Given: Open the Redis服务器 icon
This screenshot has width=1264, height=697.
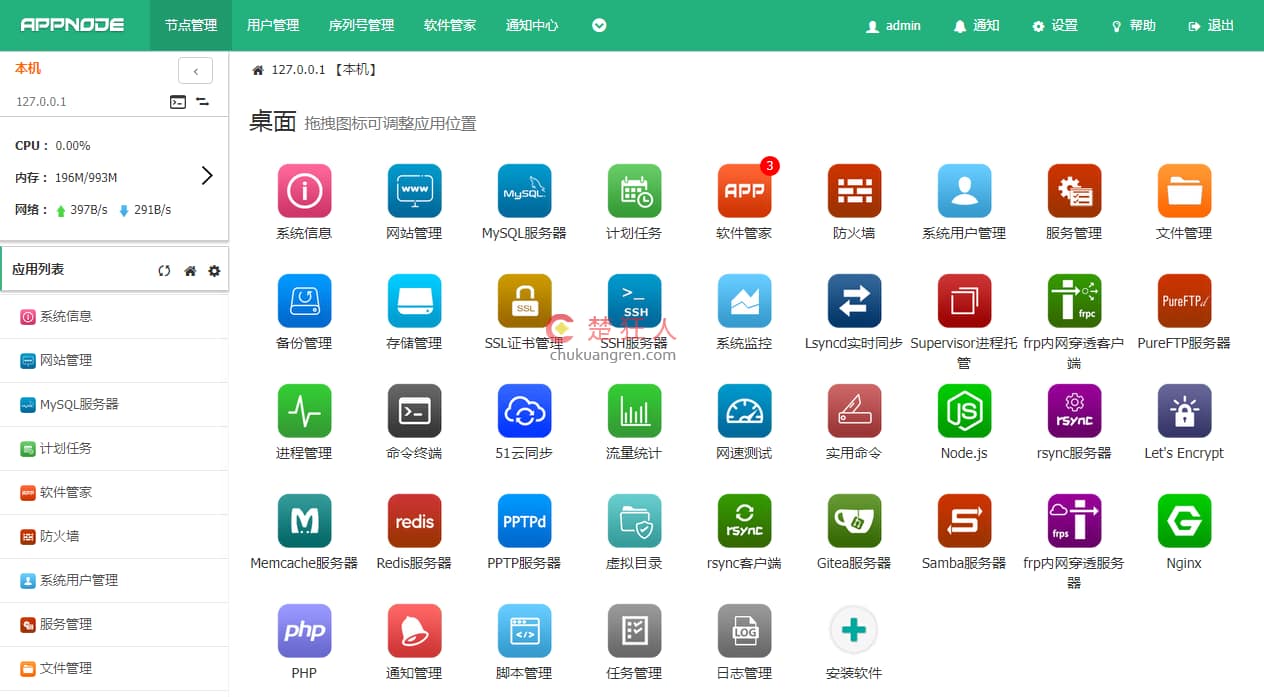Looking at the screenshot, I should [x=414, y=521].
